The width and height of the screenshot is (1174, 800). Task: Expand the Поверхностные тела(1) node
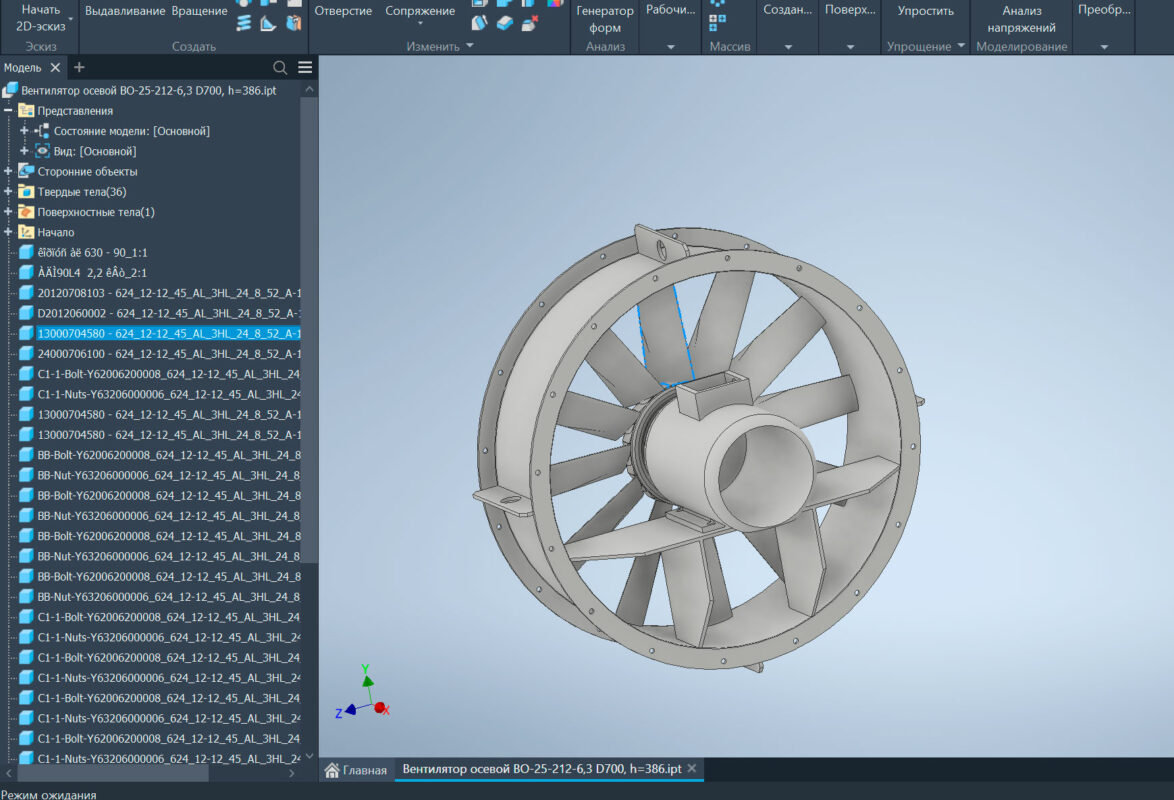[x=8, y=212]
